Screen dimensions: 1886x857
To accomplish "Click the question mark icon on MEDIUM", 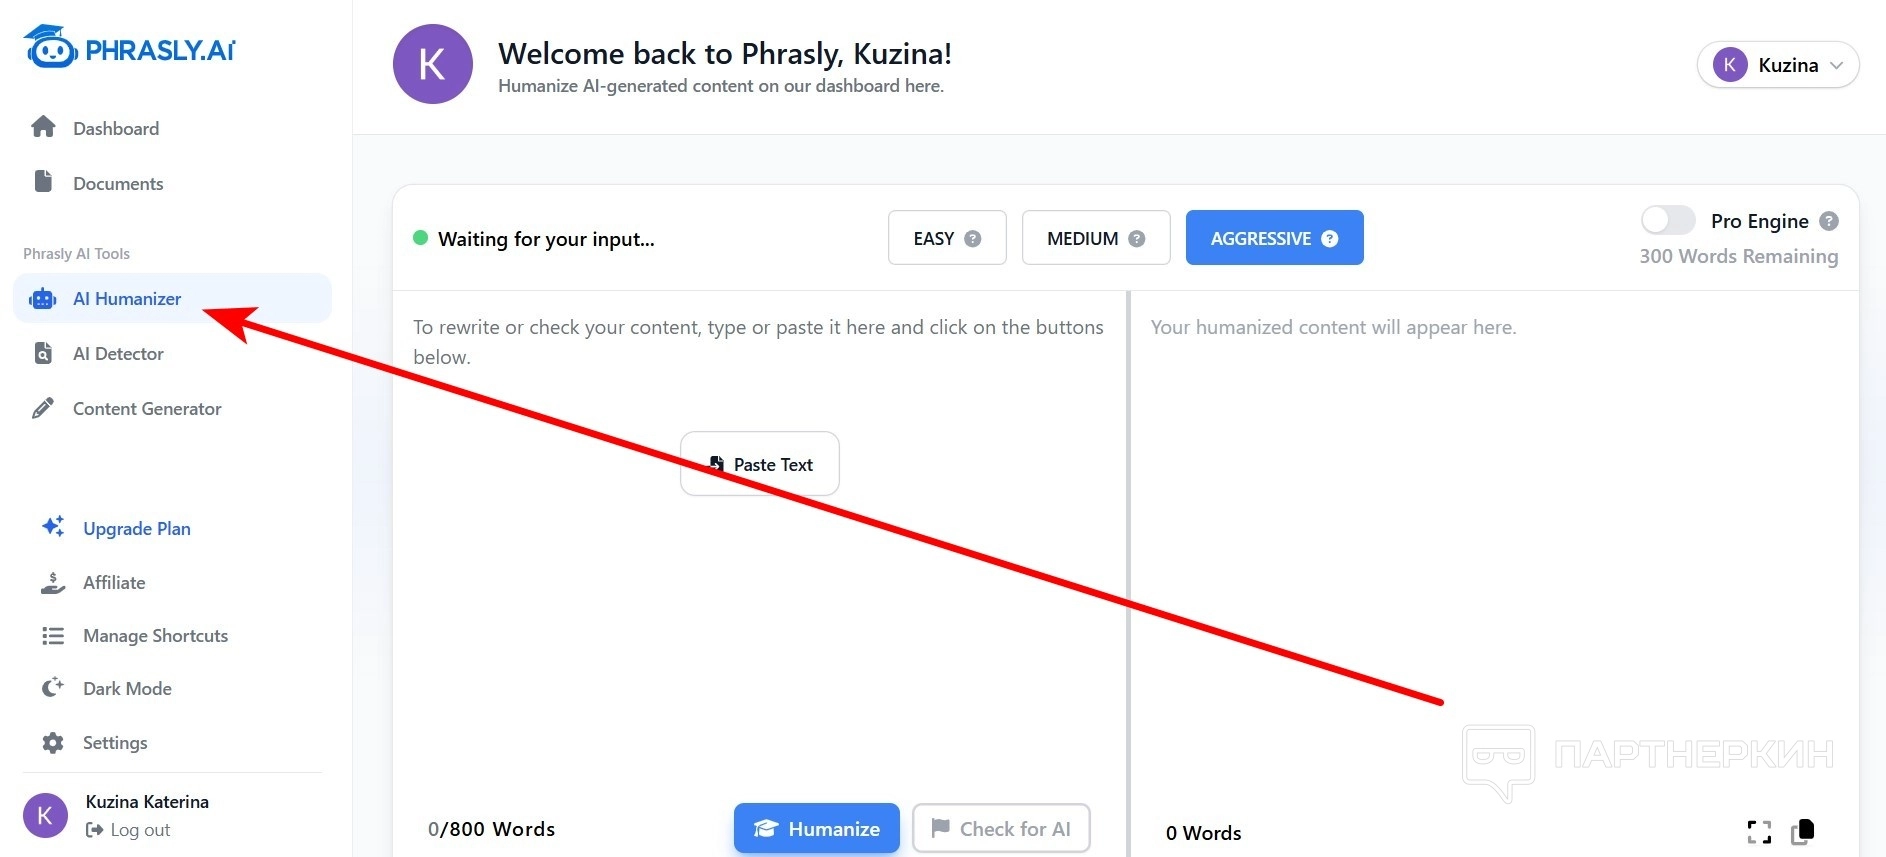I will (1136, 239).
